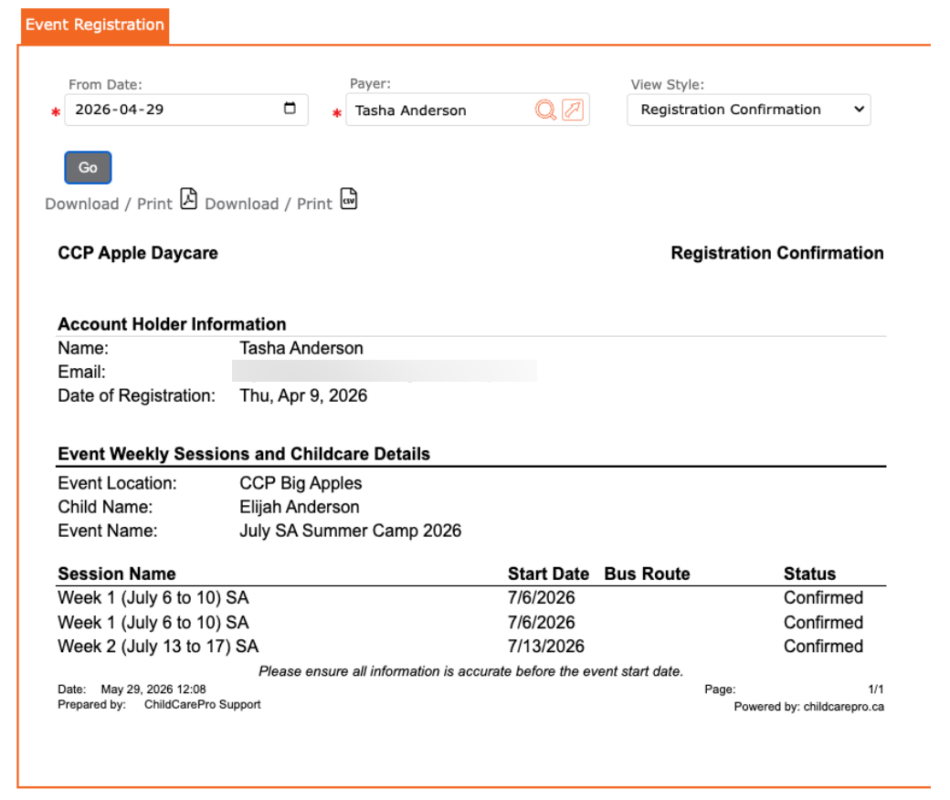Click the Registration Confirmation report title
This screenshot has height=800, width=950.
coord(777,253)
